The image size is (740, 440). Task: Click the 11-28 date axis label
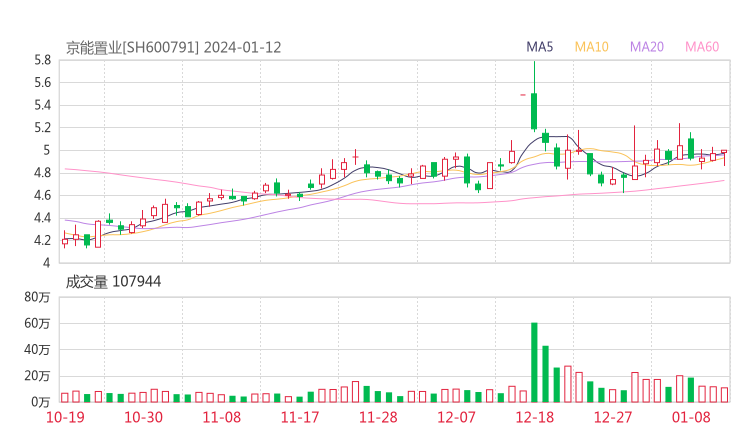point(378,417)
